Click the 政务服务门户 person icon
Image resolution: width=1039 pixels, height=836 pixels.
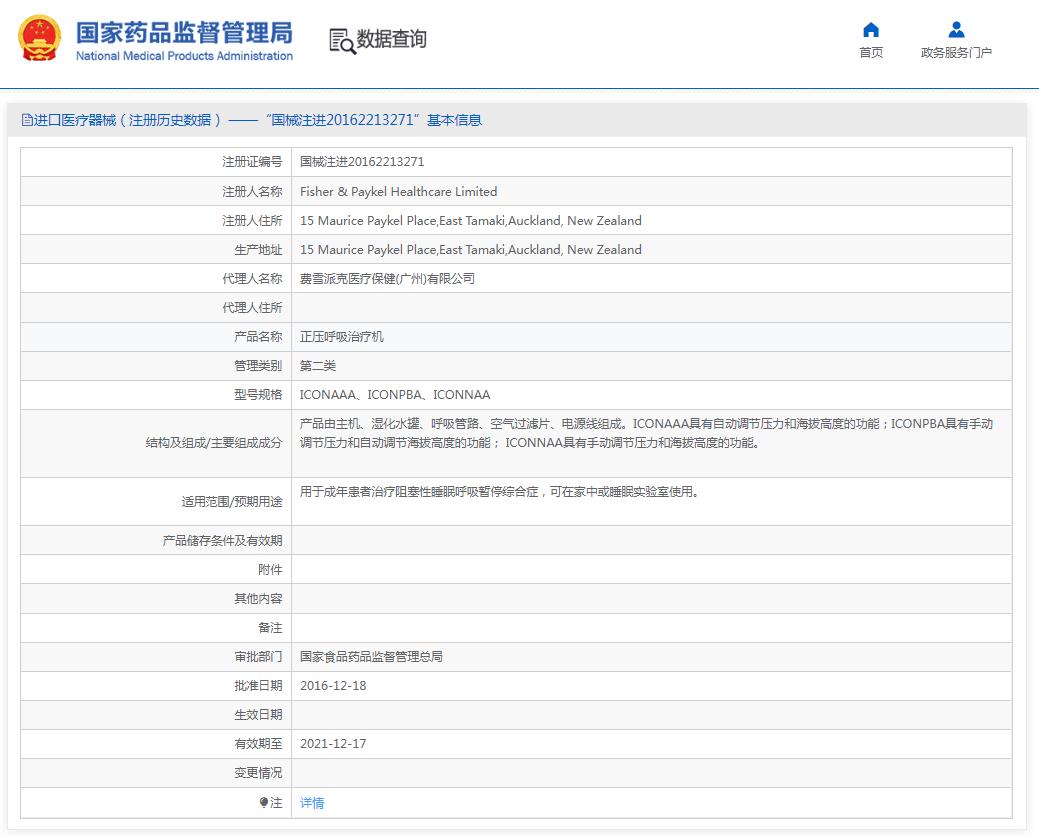(x=956, y=30)
